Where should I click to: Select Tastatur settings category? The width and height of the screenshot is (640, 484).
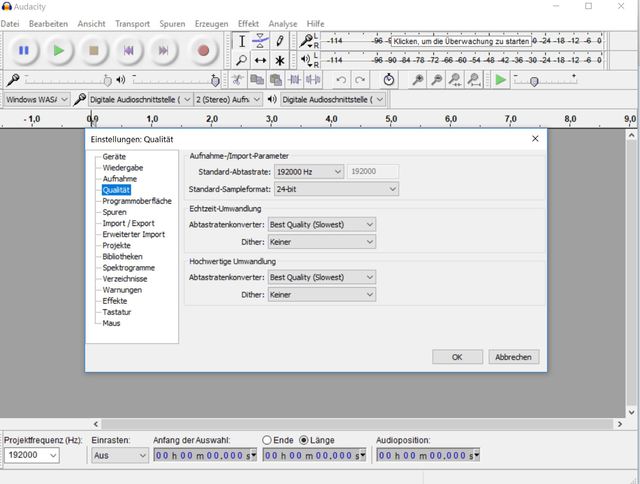click(117, 312)
